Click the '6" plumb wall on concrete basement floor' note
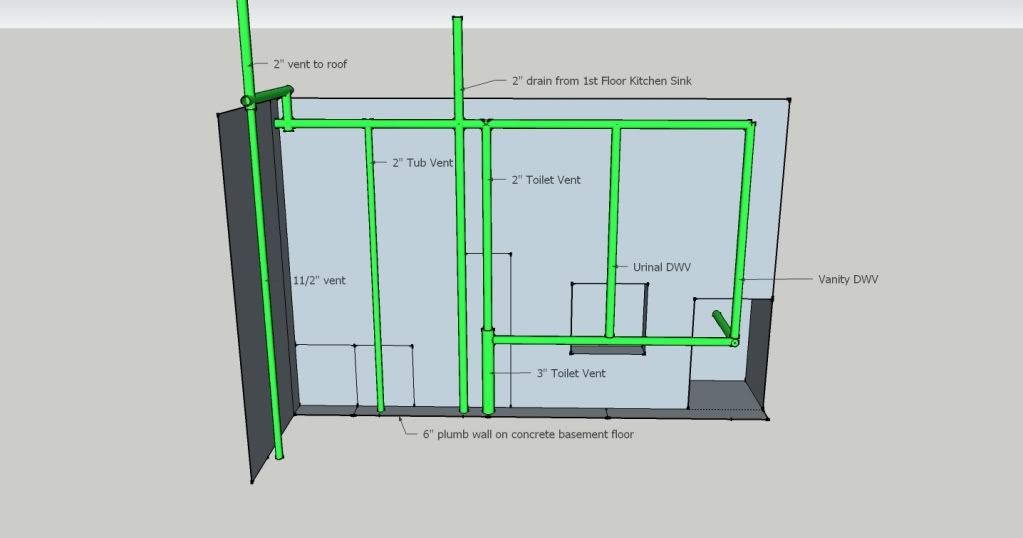The width and height of the screenshot is (1023, 538). 528,434
